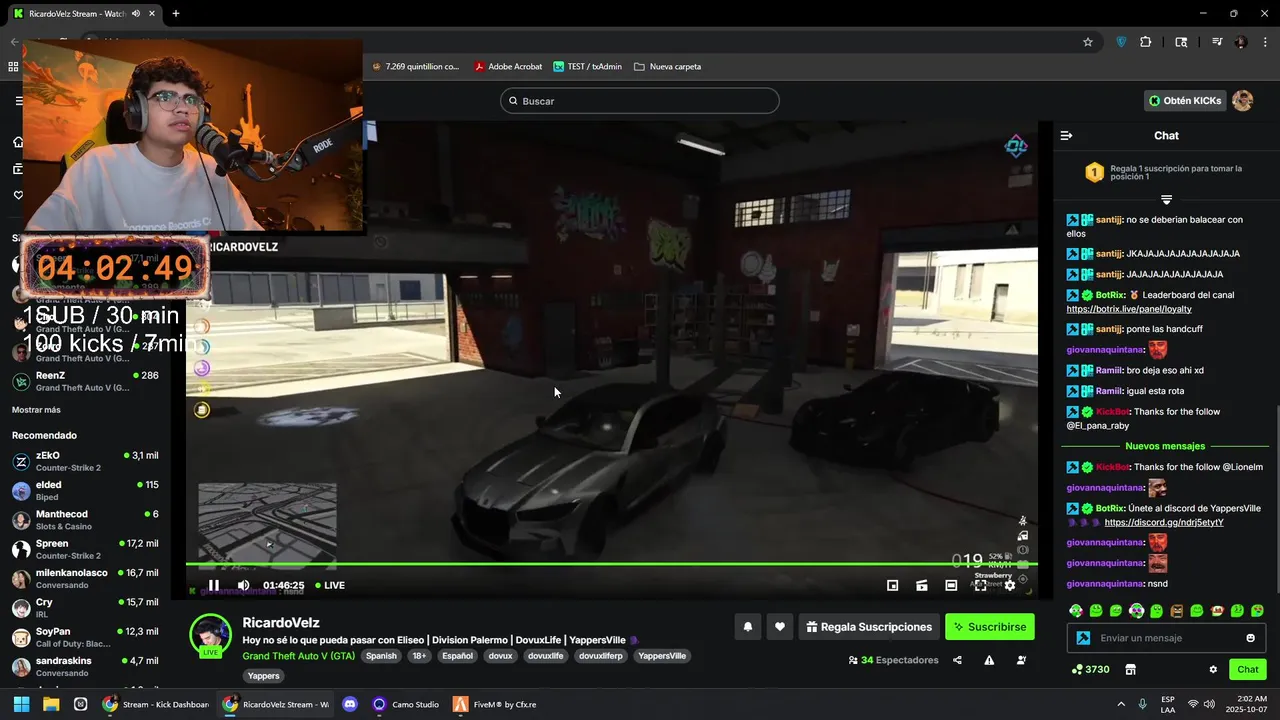The height and width of the screenshot is (720, 1280).
Task: Select the Yappers tag
Action: (264, 676)
